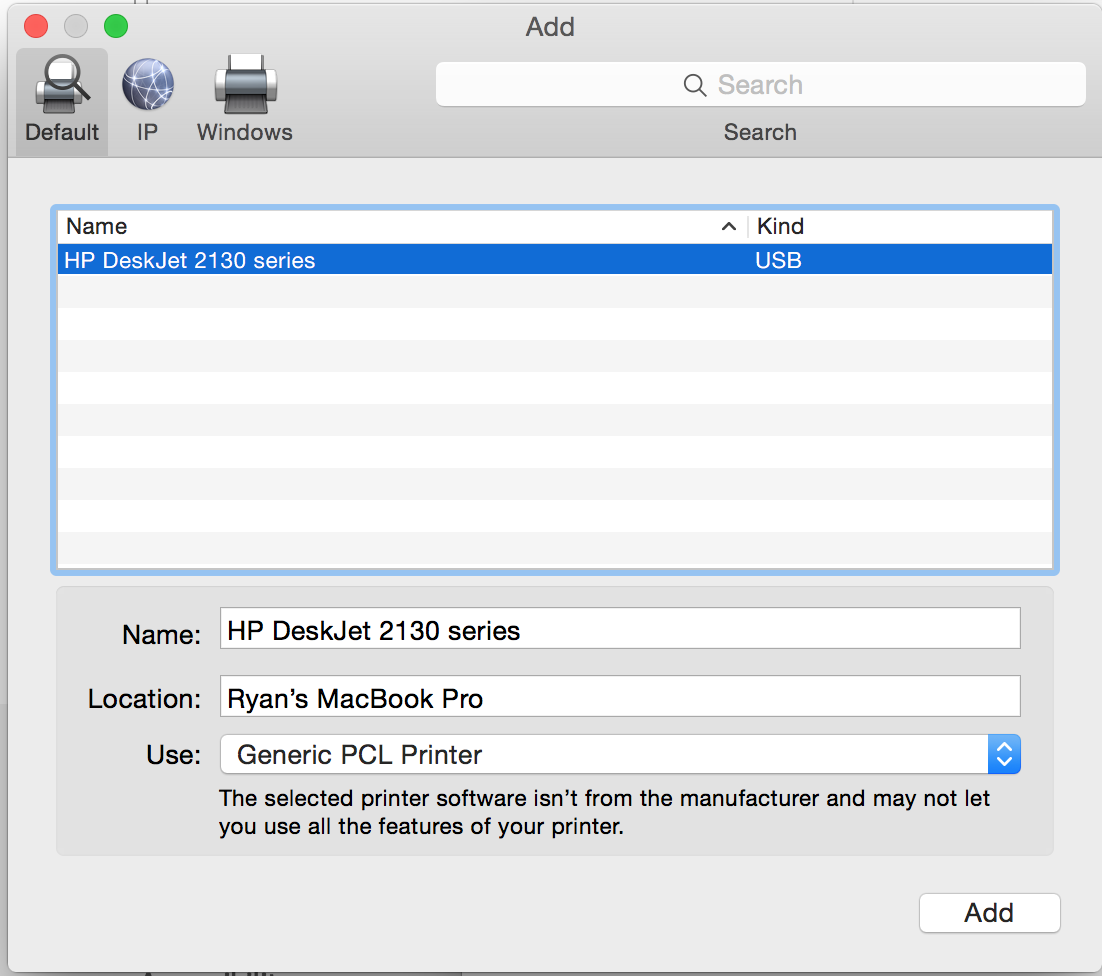This screenshot has height=976, width=1102.
Task: Select HP DeskJet 2130 series row
Action: pyautogui.click(x=555, y=259)
